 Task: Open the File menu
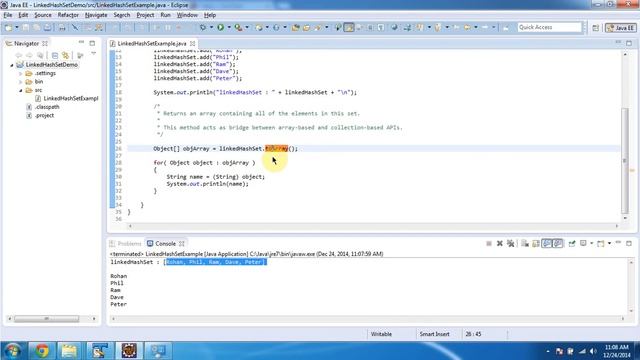pyautogui.click(x=8, y=15)
